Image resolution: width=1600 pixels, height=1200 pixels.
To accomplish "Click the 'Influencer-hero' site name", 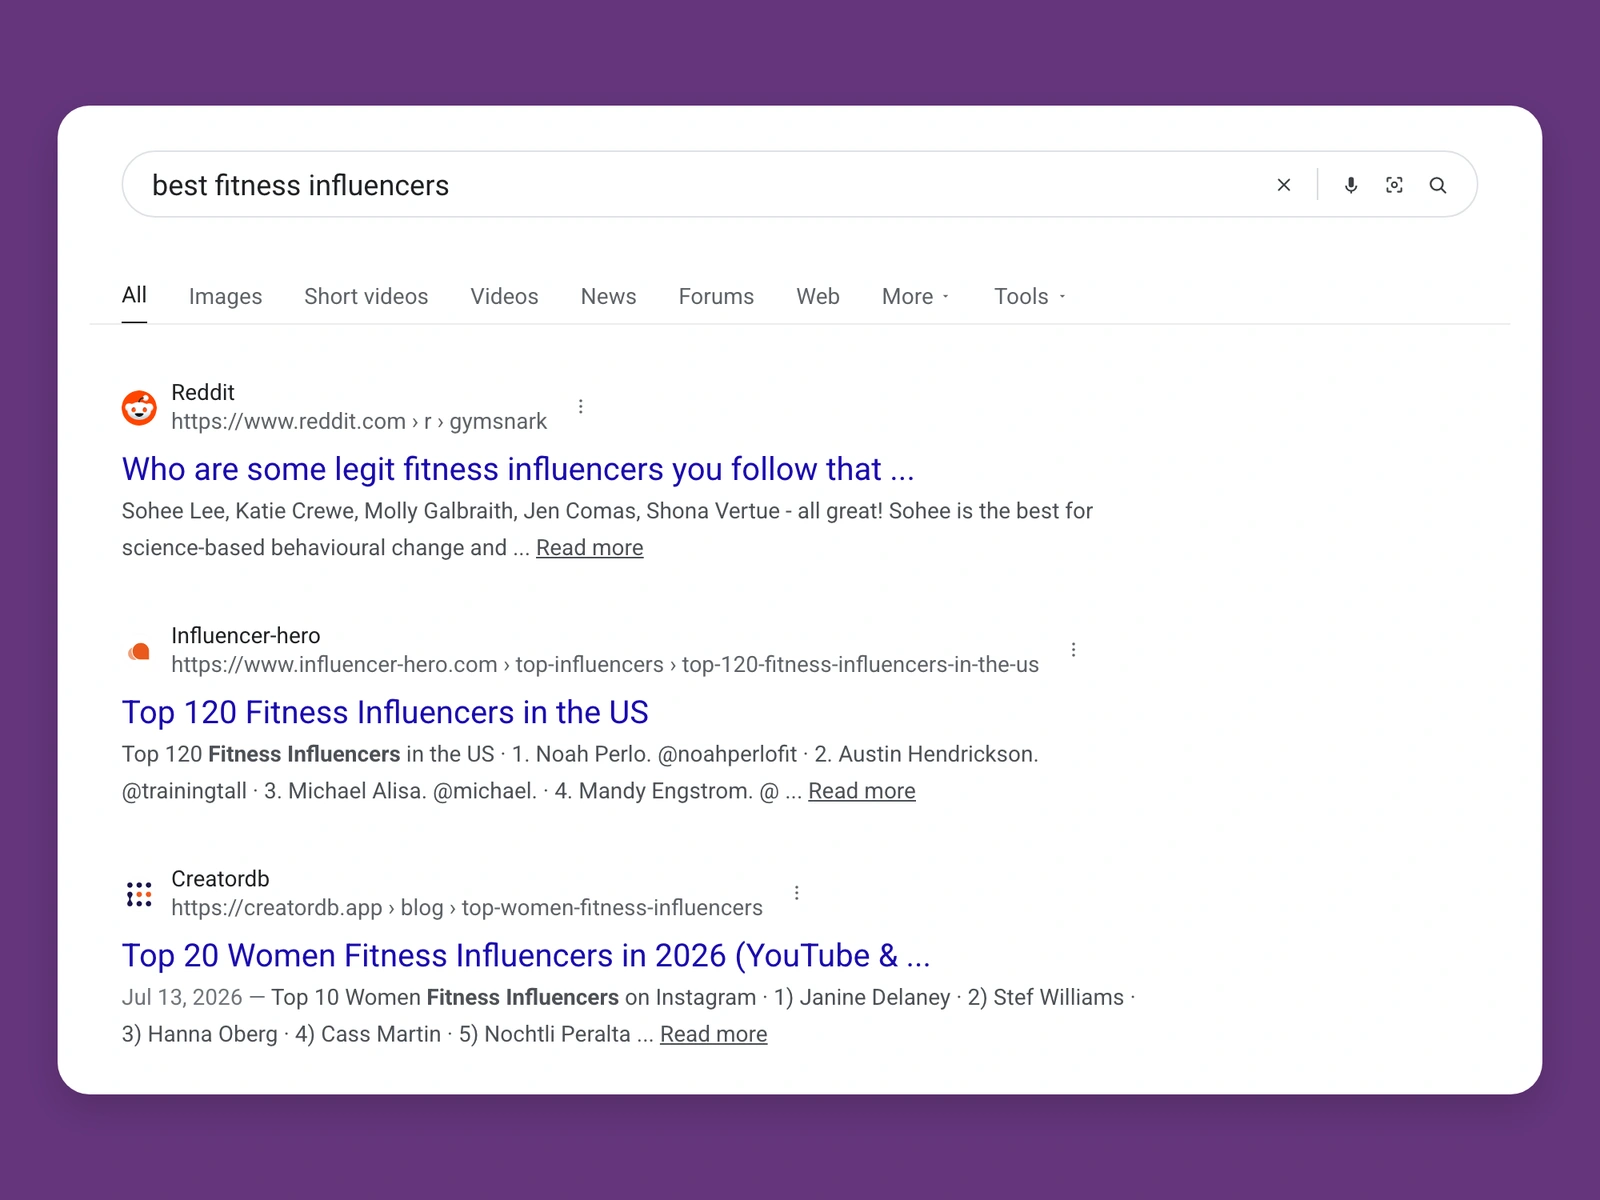I will (x=246, y=635).
